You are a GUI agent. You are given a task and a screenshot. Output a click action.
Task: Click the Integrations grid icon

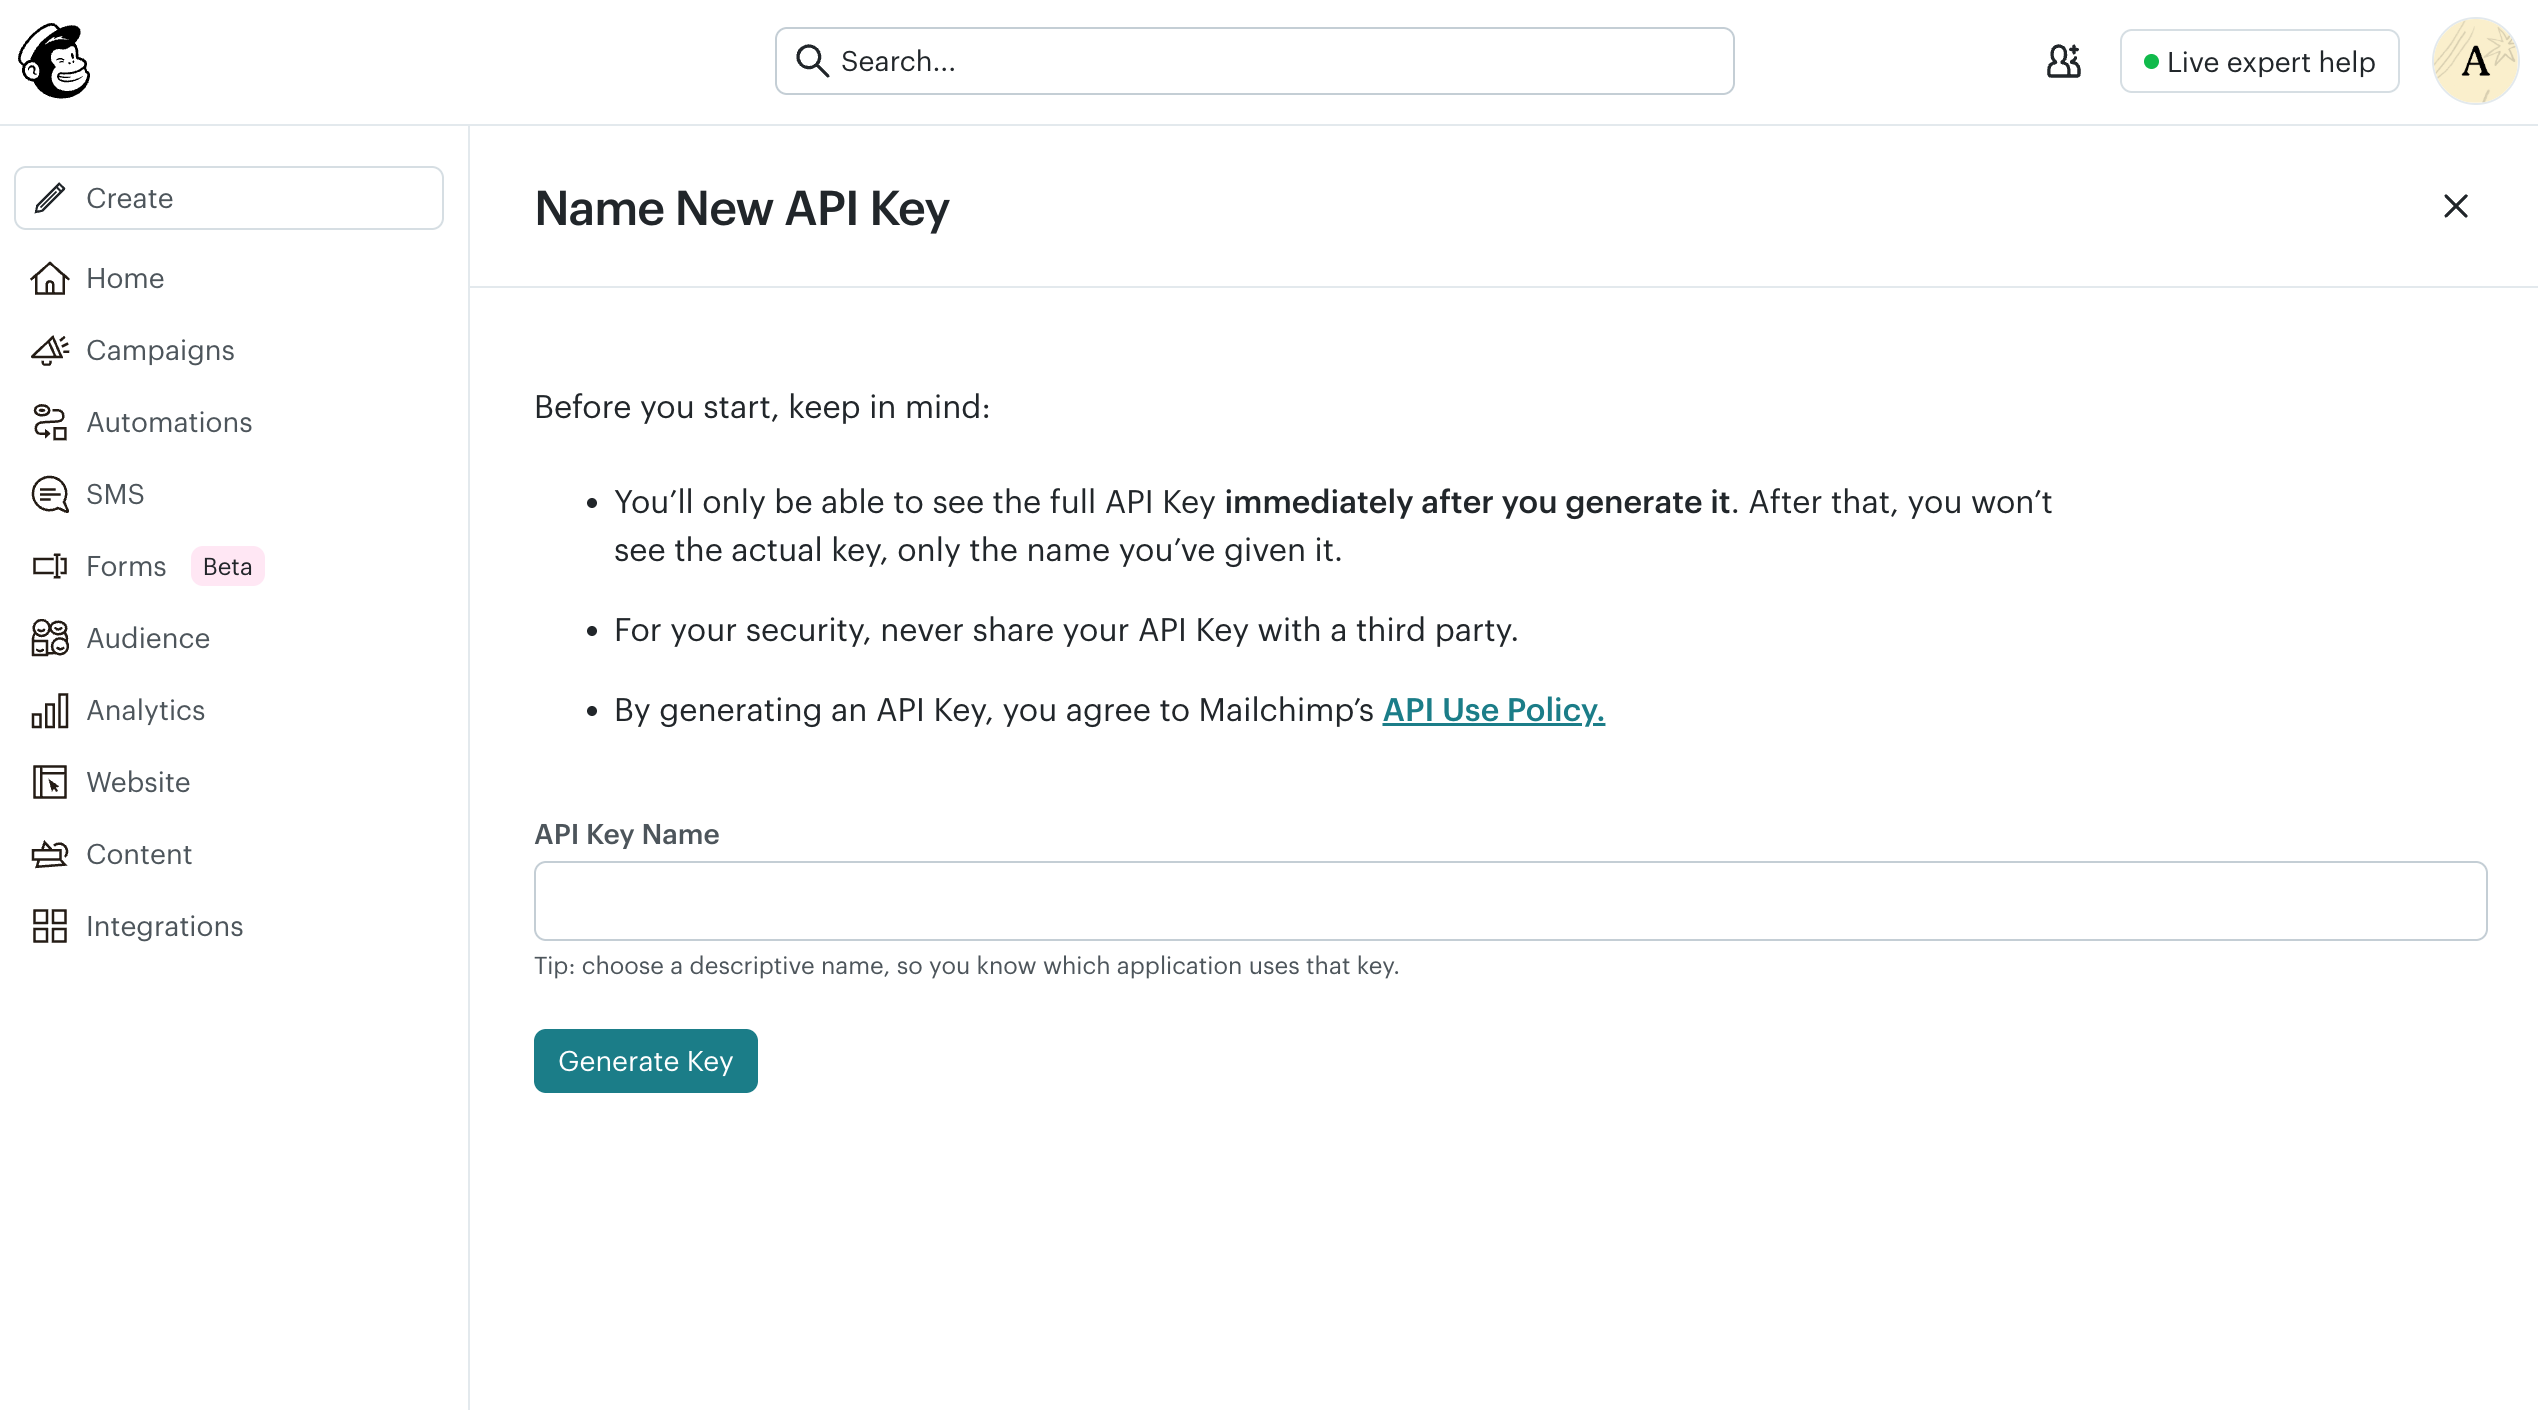(x=49, y=926)
